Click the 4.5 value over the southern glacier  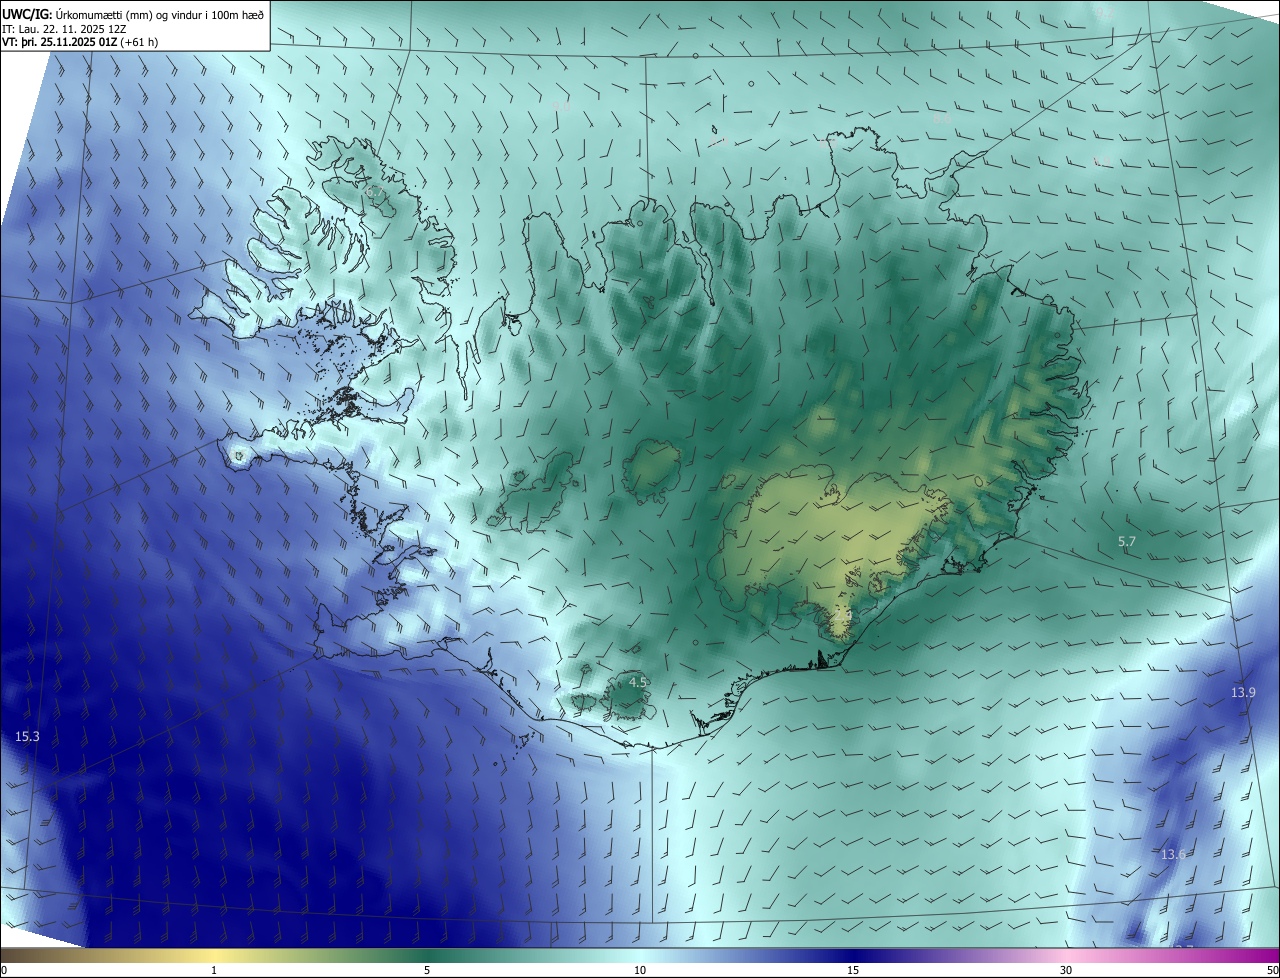pyautogui.click(x=638, y=682)
